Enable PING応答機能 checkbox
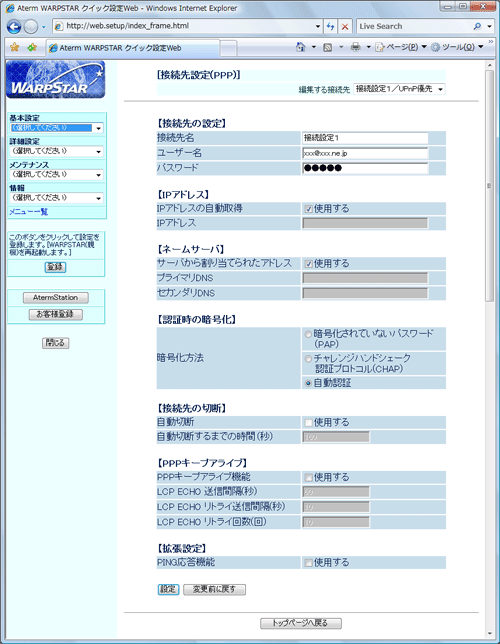 (x=308, y=563)
